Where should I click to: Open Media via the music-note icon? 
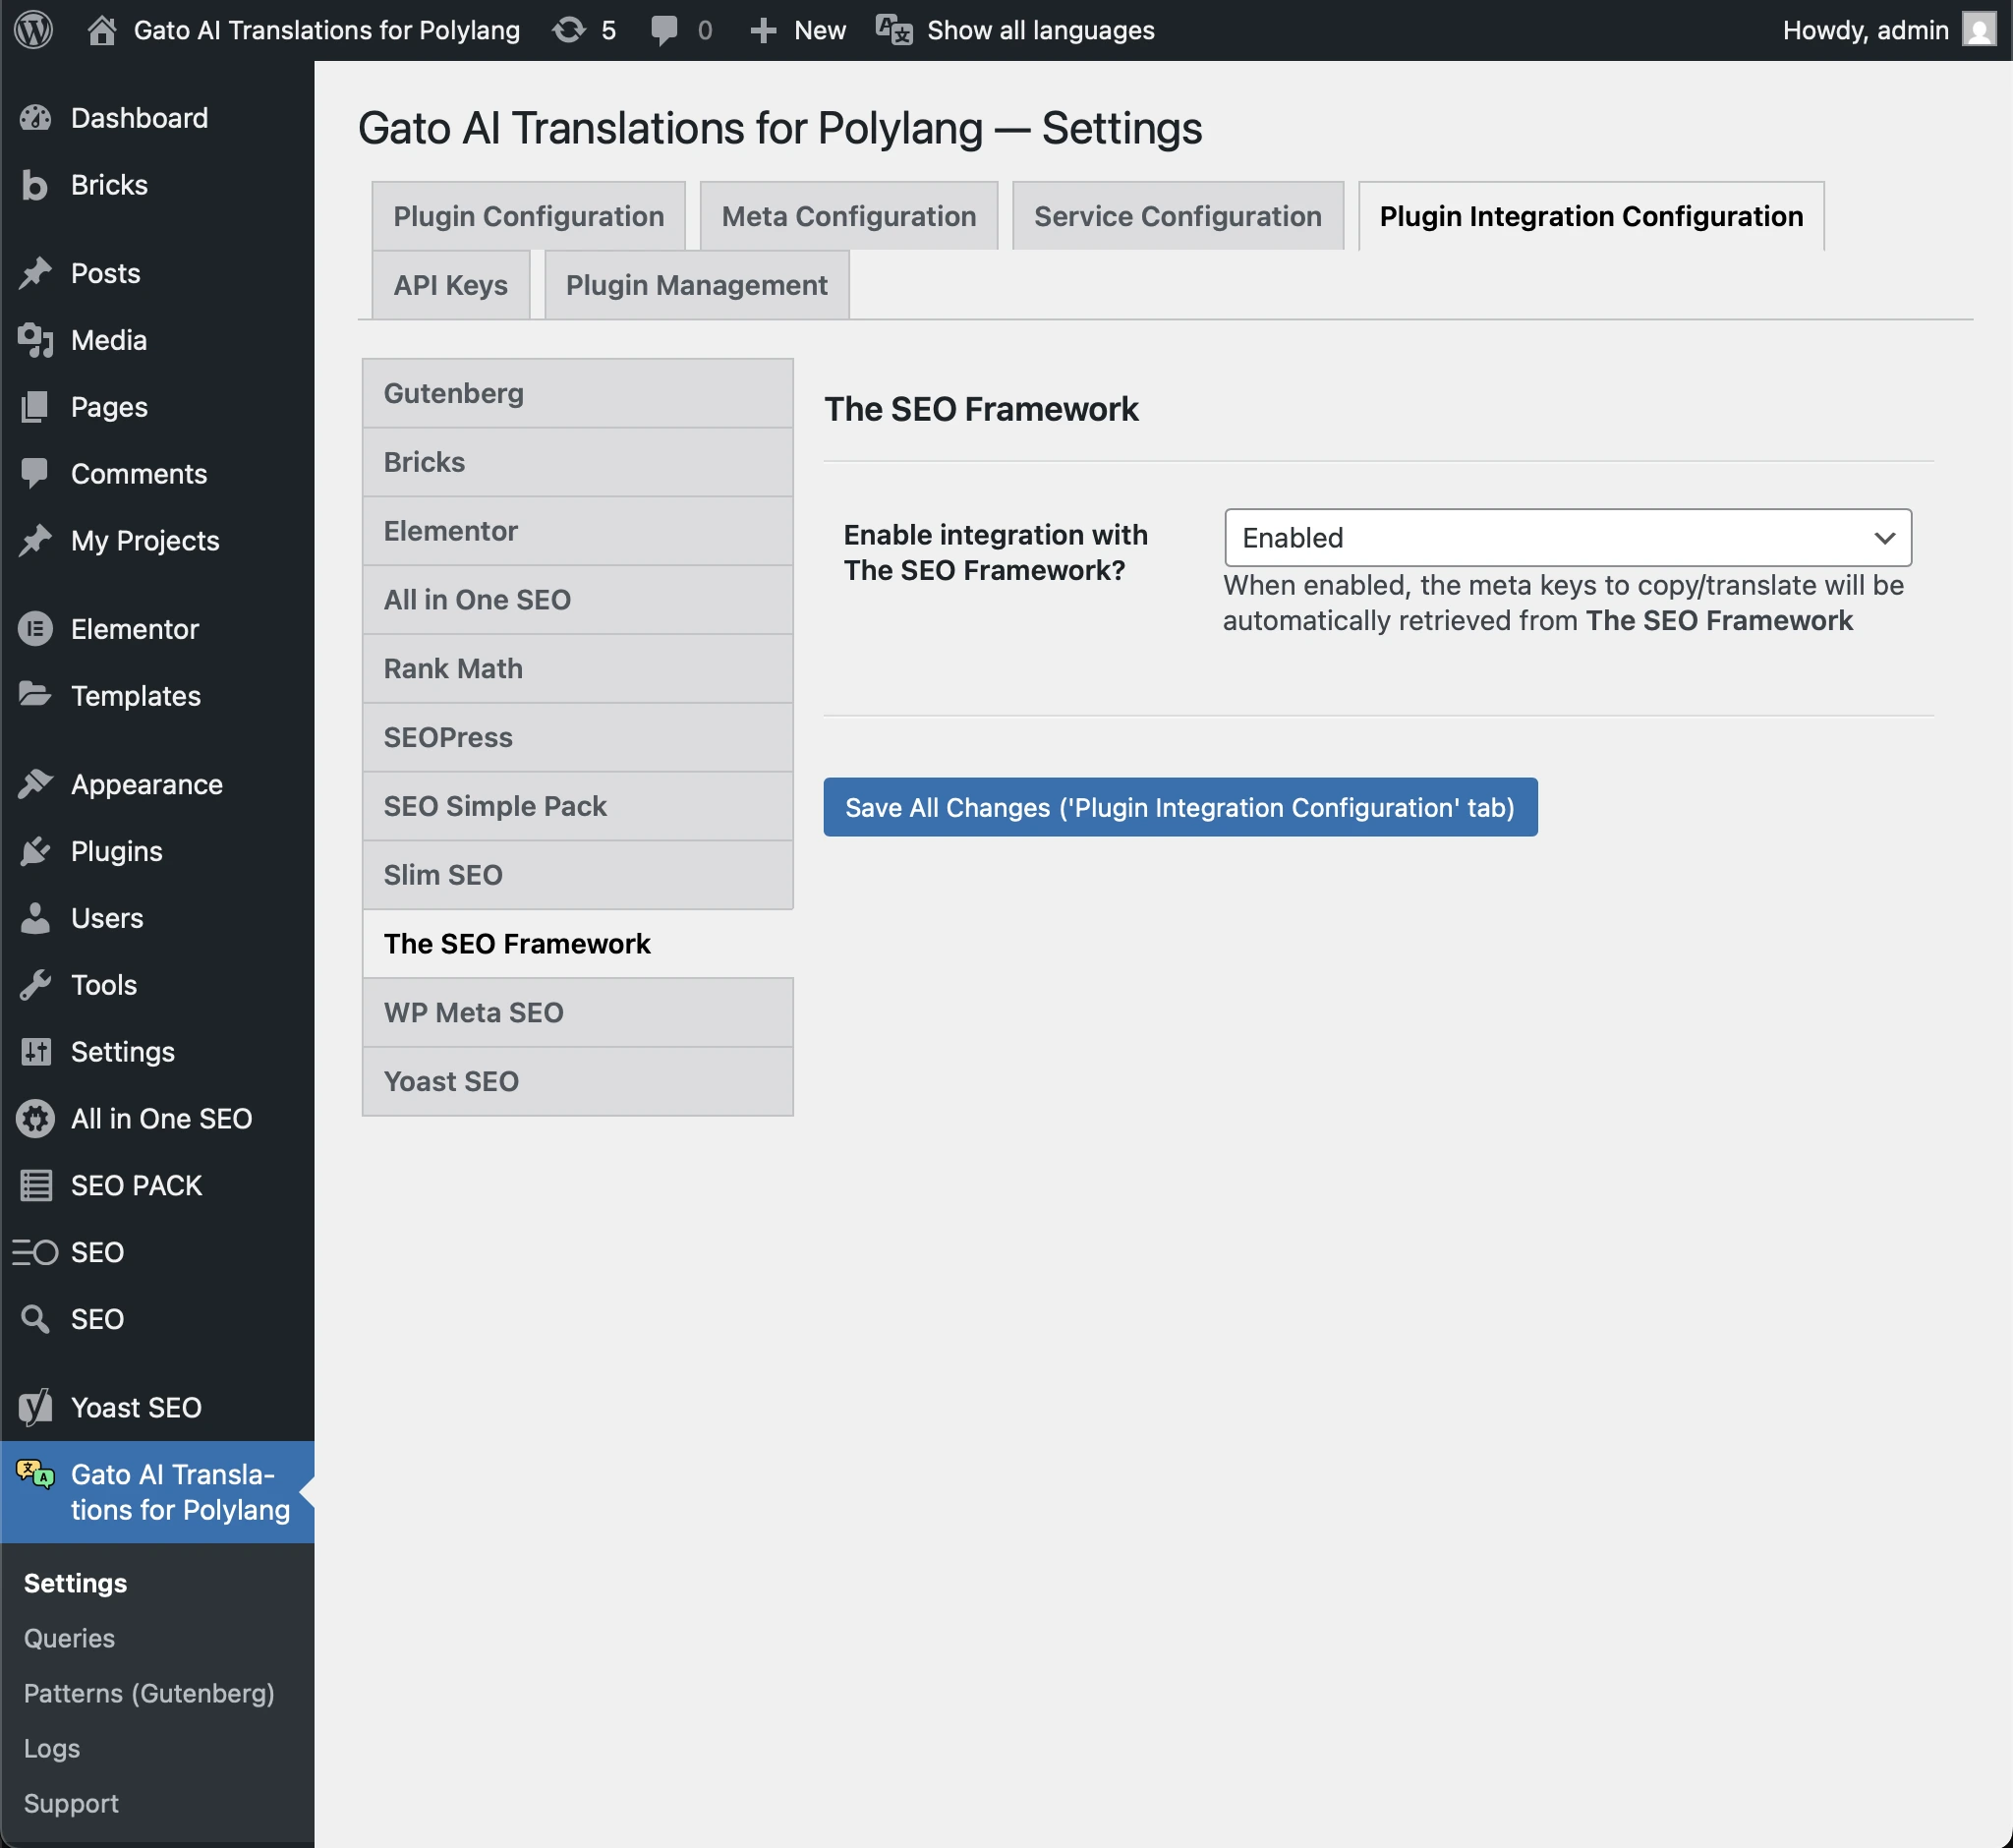(36, 340)
